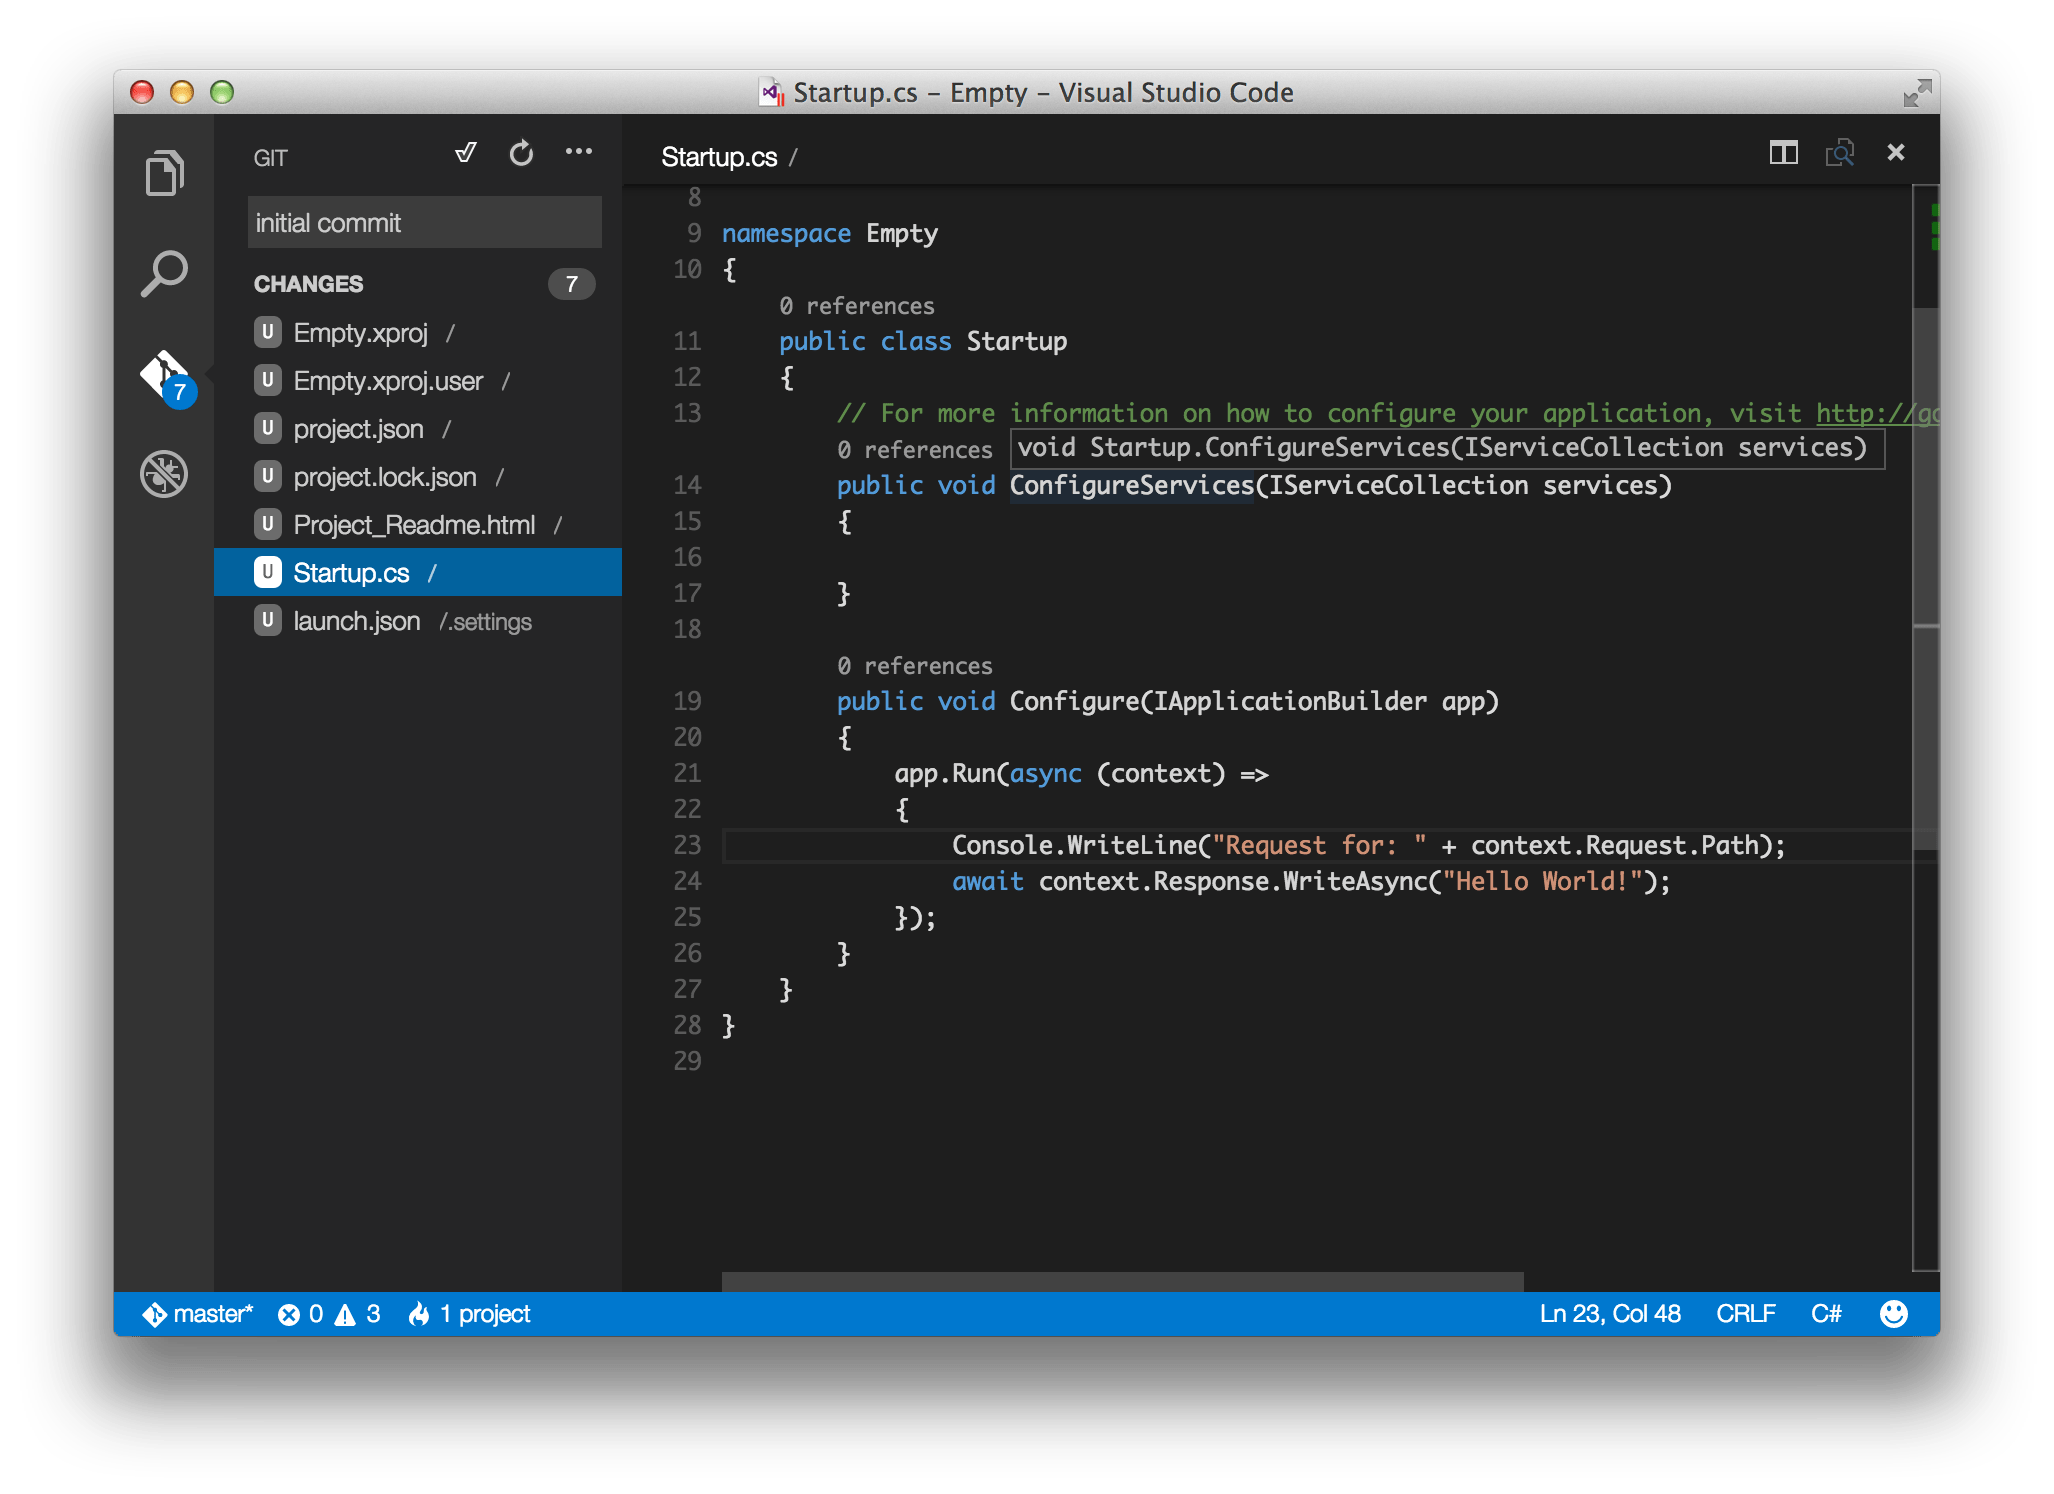The width and height of the screenshot is (2054, 1494).
Task: Send feedback with smiley icon
Action: pos(1893,1314)
